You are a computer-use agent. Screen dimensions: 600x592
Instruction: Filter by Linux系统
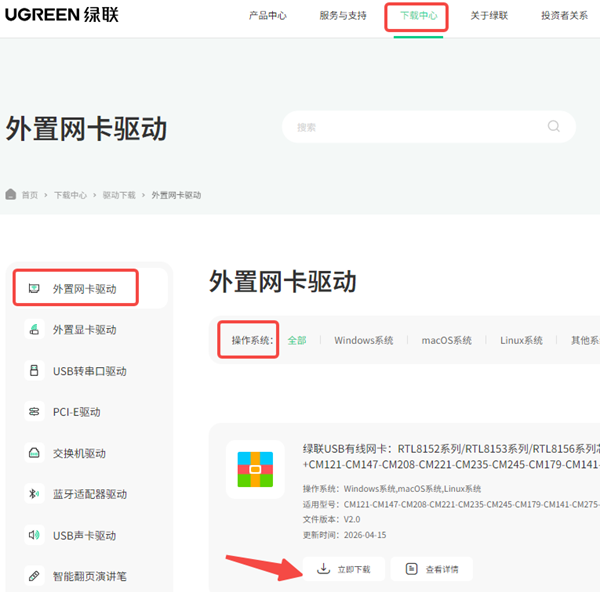[521, 340]
